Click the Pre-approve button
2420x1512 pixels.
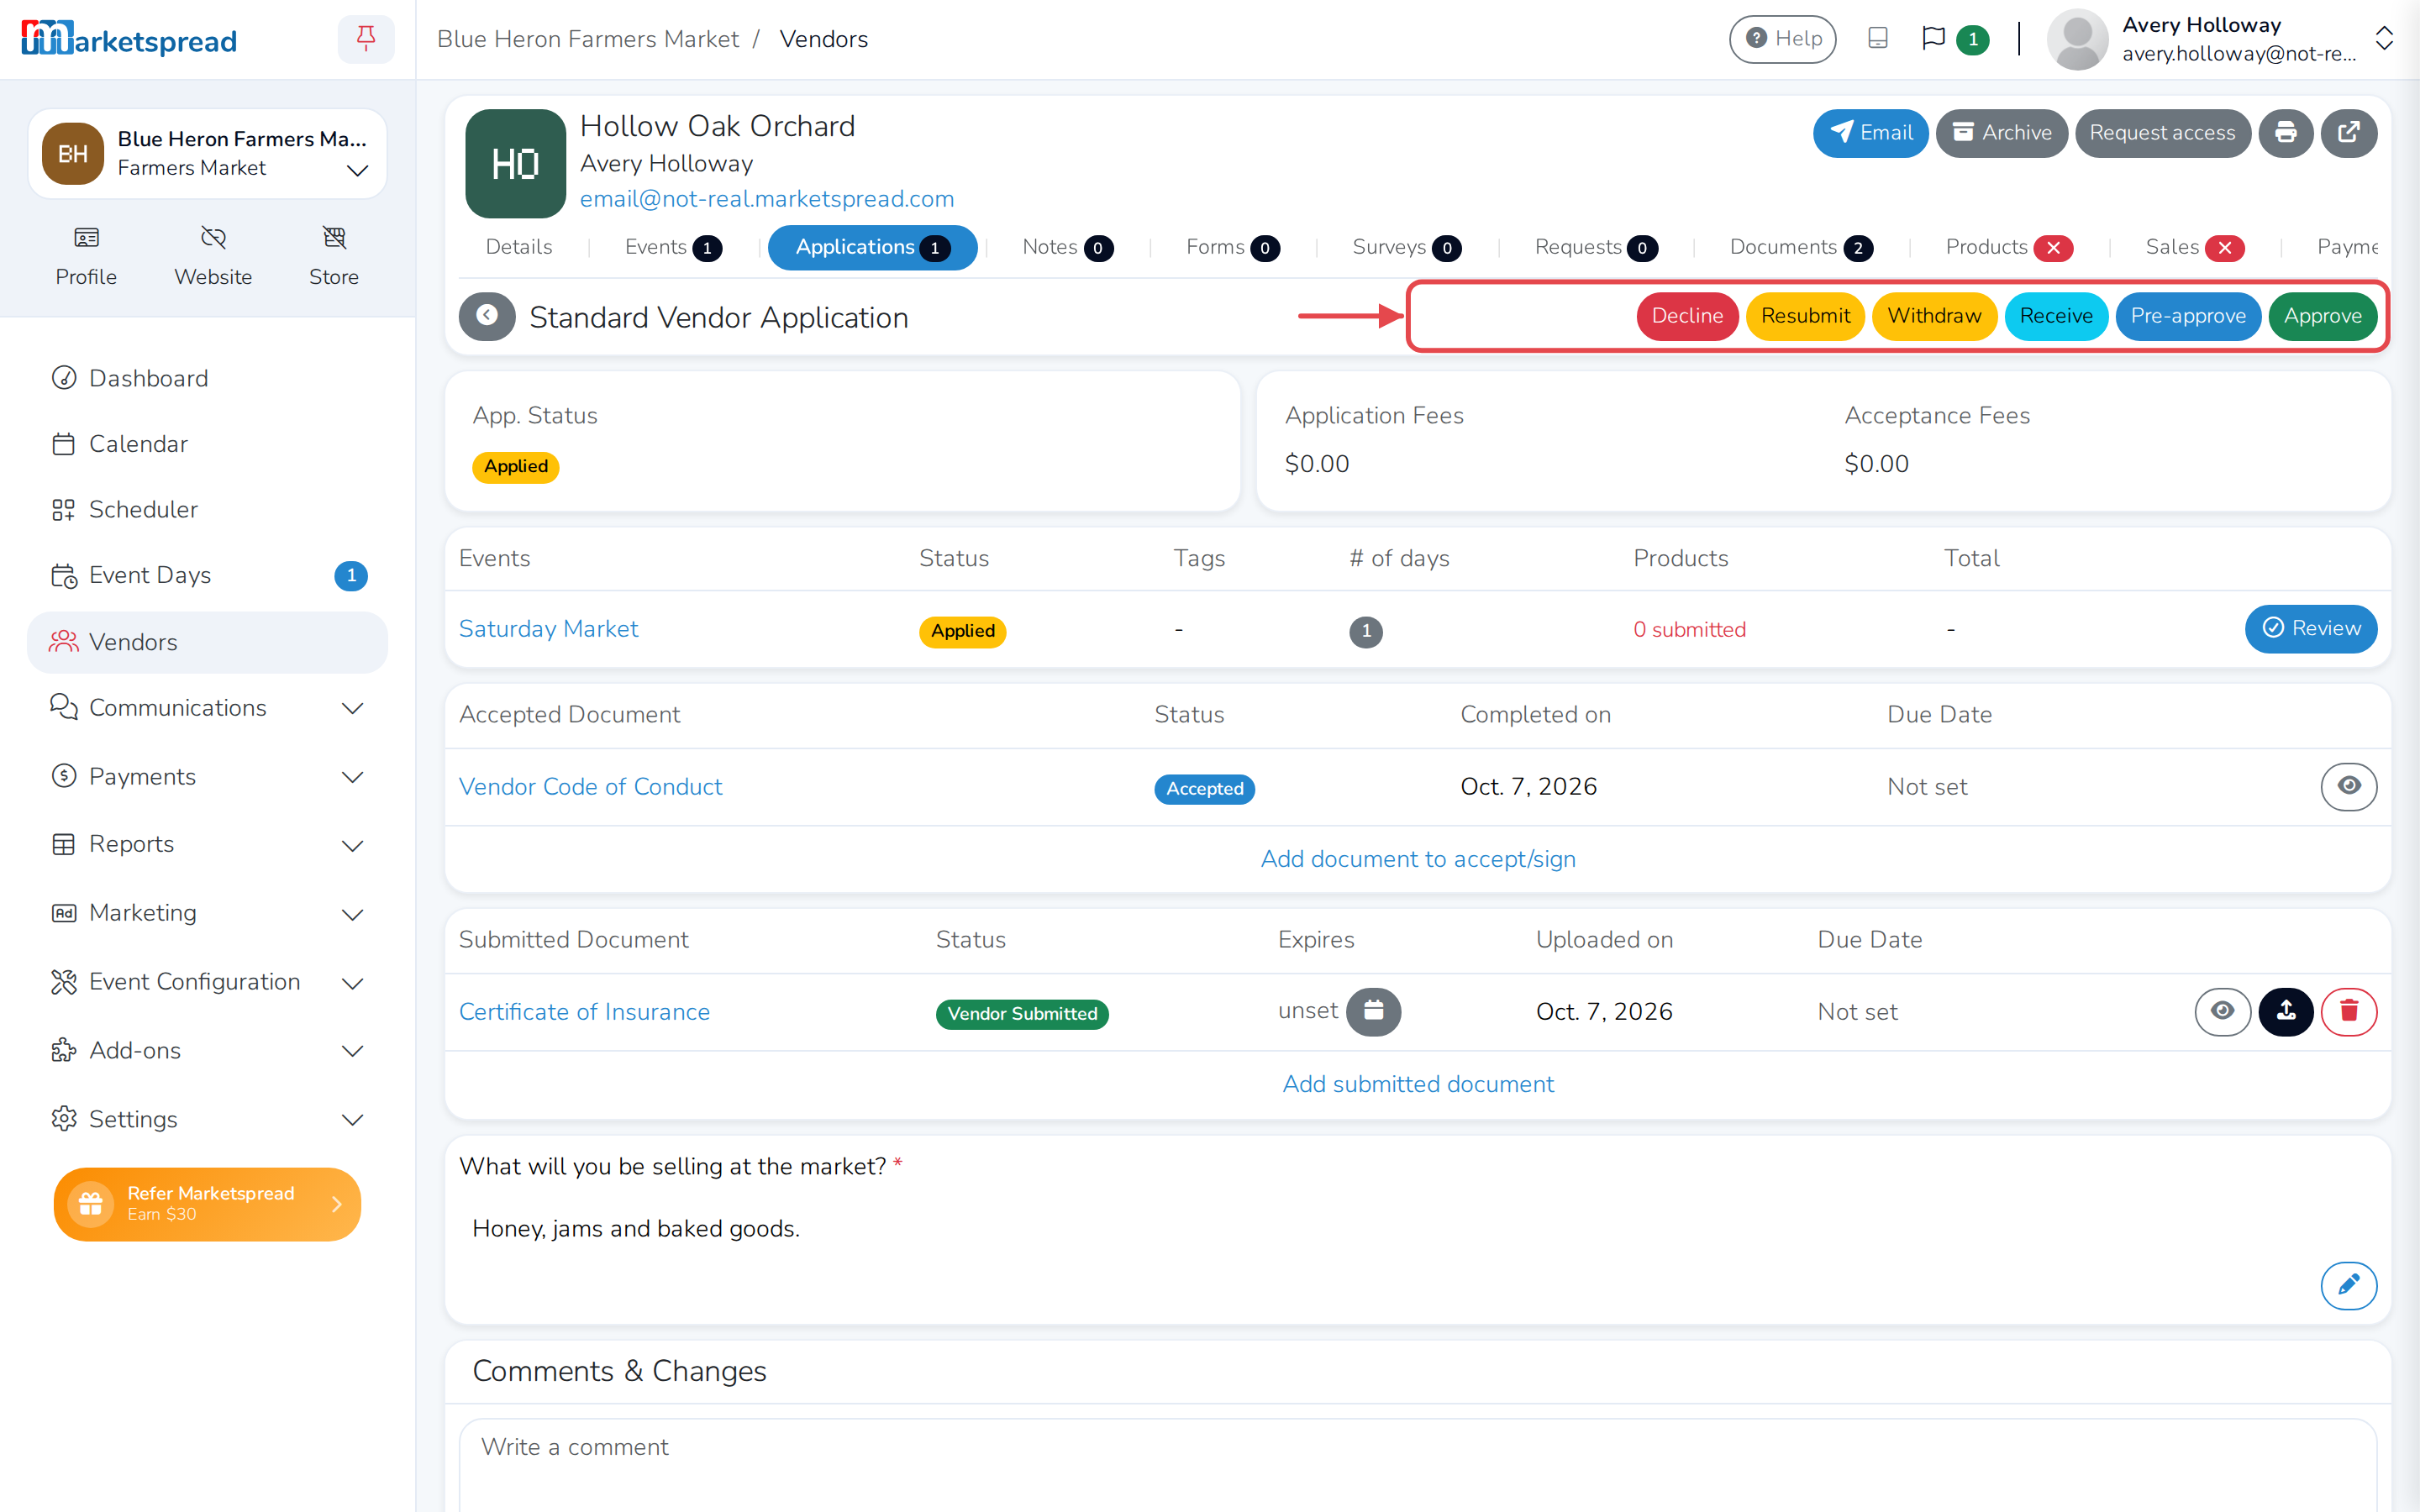(x=2188, y=316)
